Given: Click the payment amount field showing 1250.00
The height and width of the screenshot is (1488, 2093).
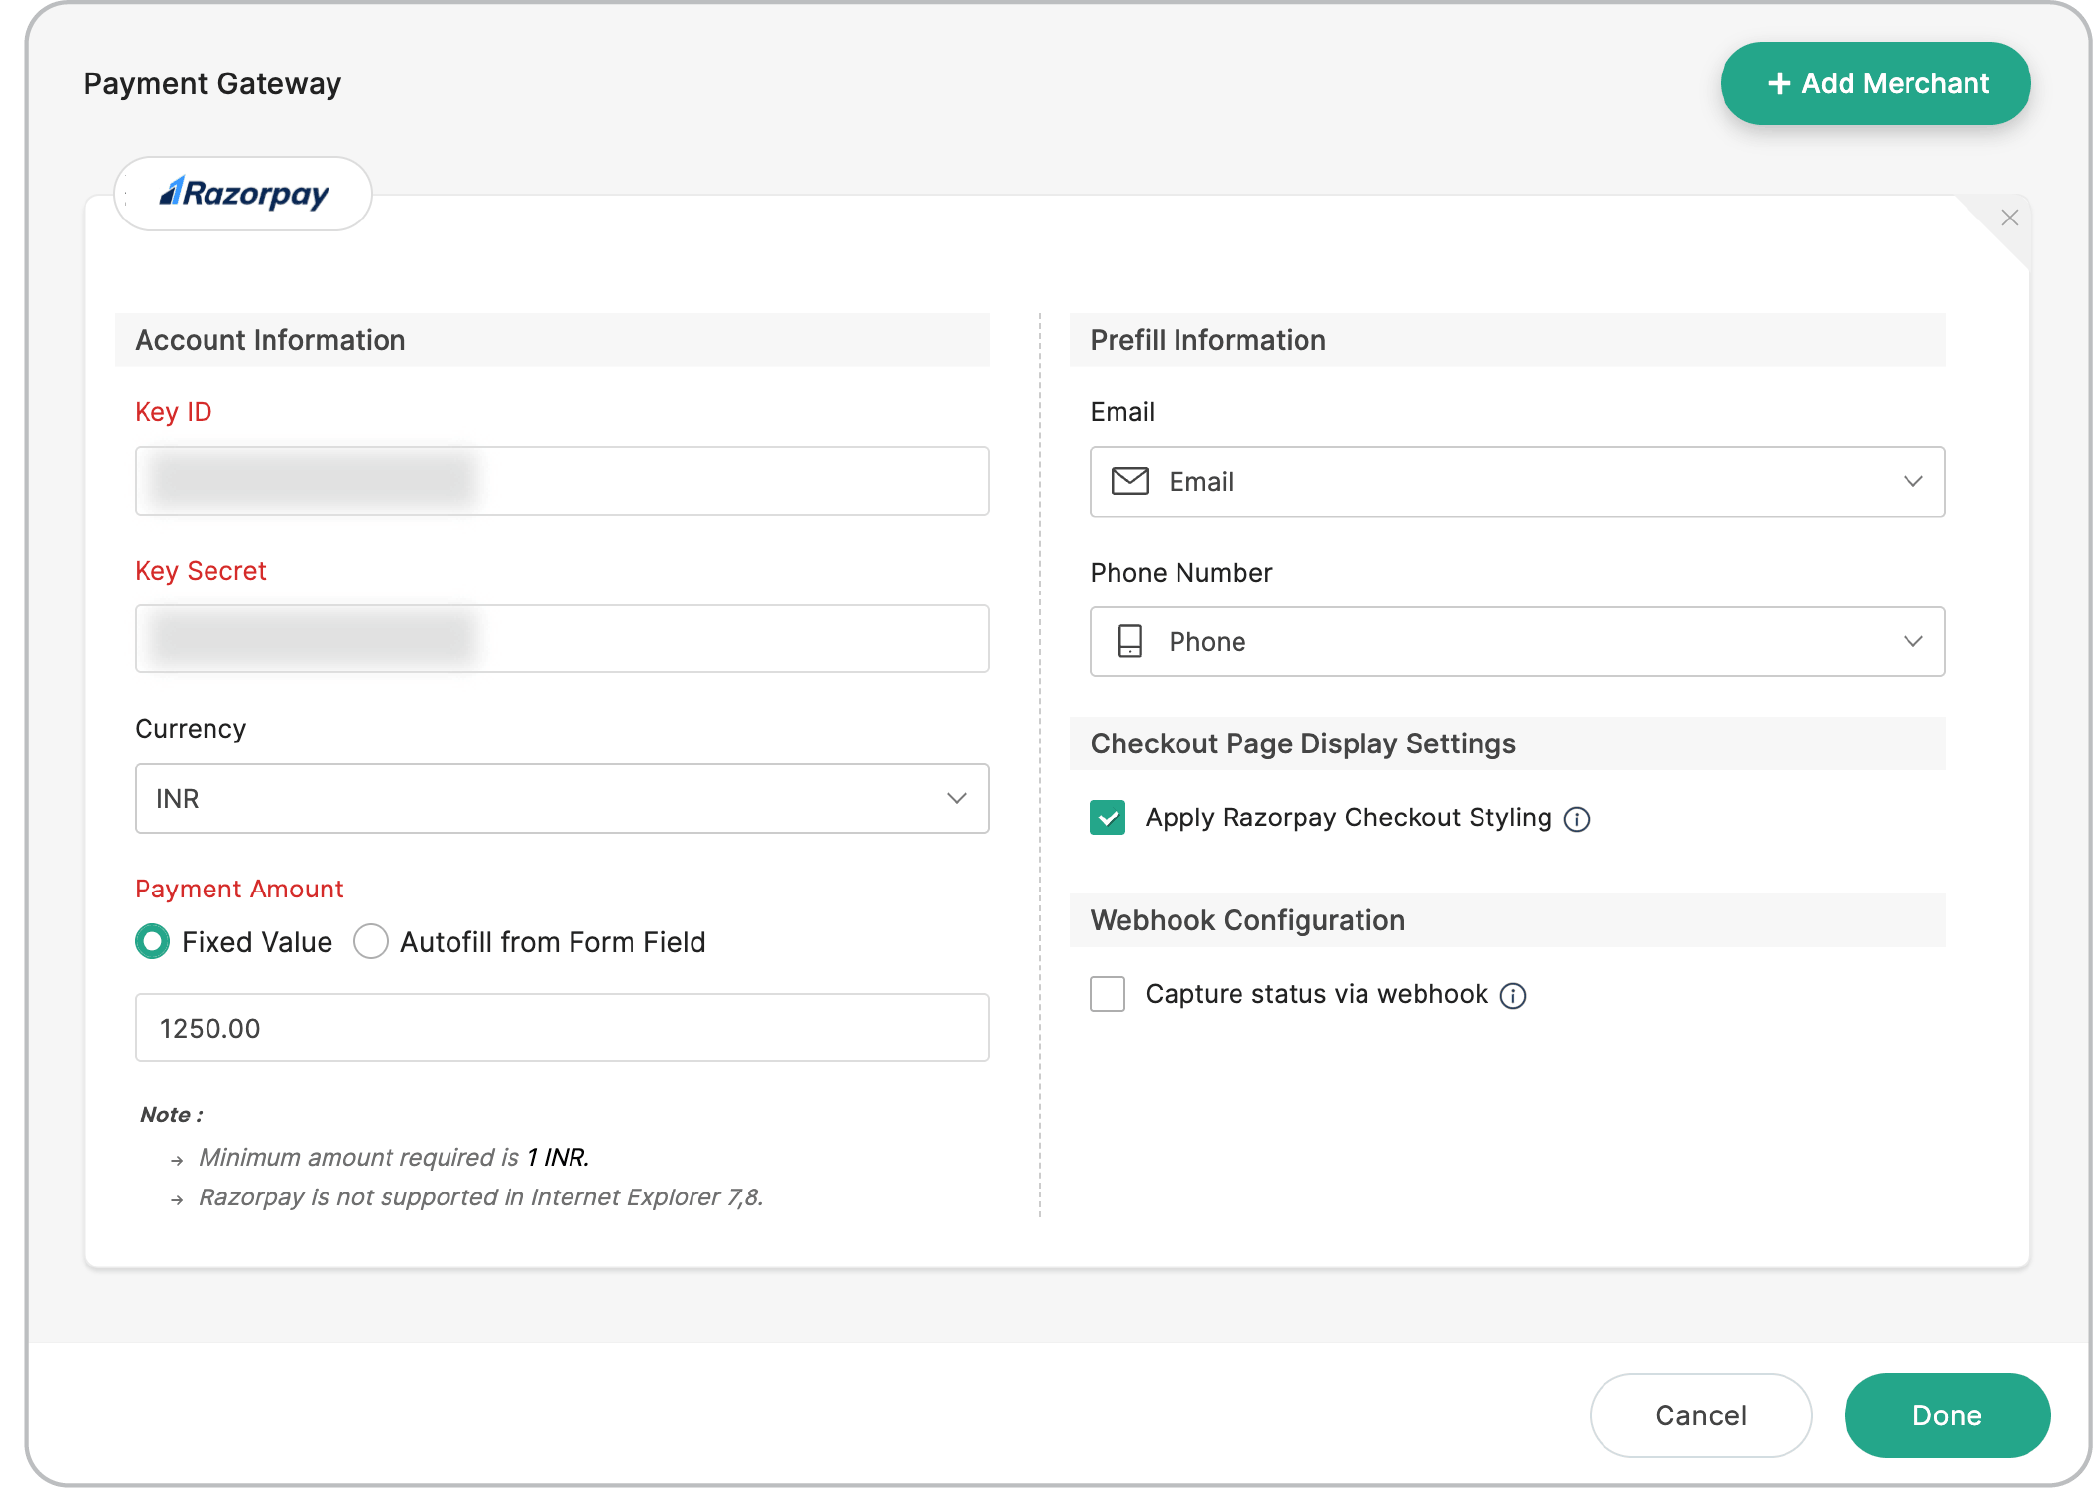Looking at the screenshot, I should coord(561,1027).
